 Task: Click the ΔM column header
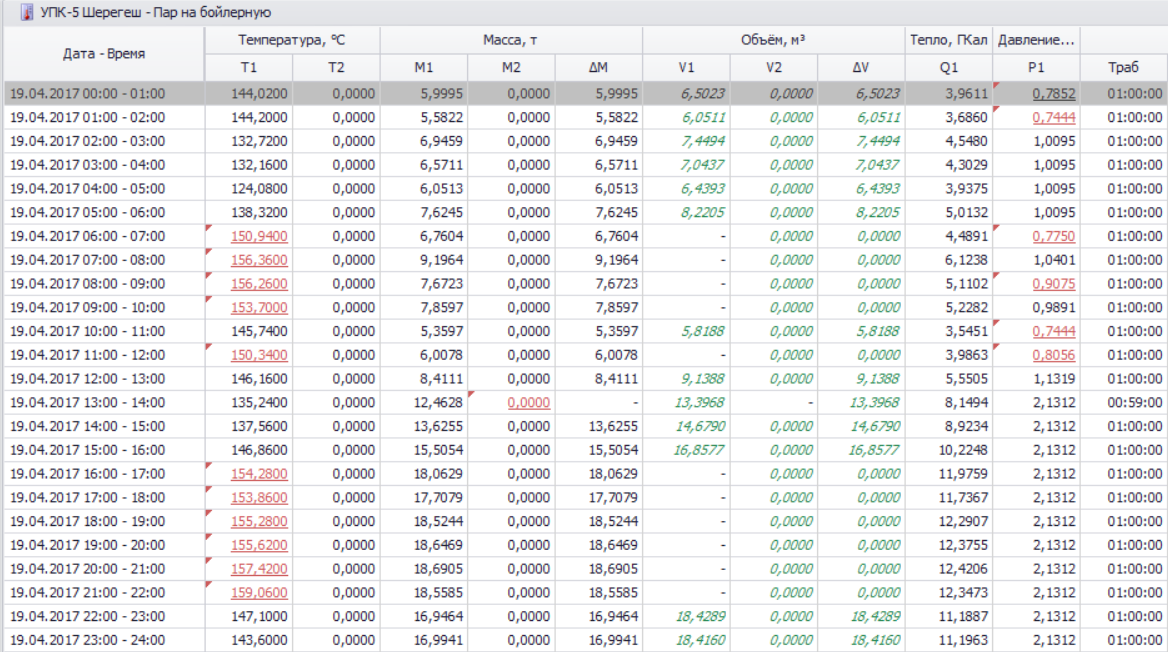click(598, 67)
